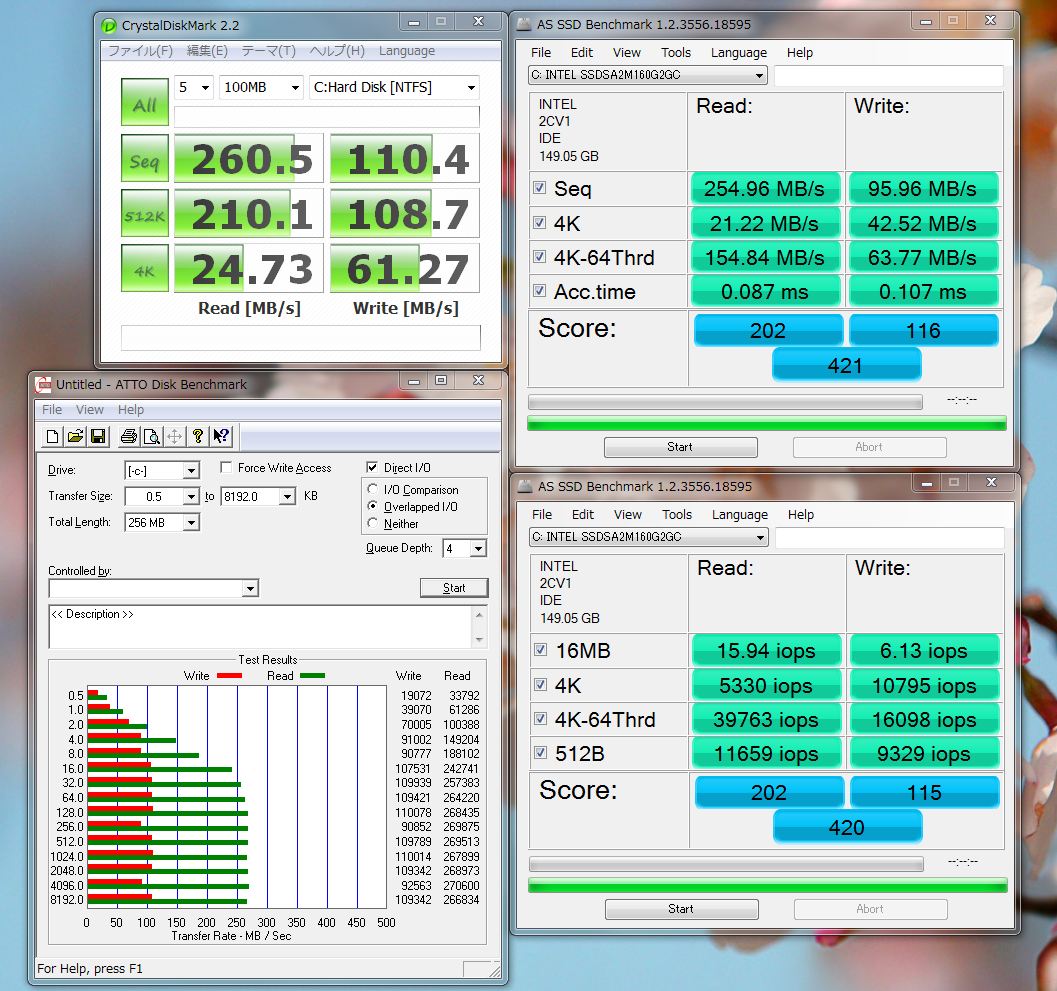Click the 260.5 sequential read result
This screenshot has height=991, width=1057.
click(x=249, y=158)
